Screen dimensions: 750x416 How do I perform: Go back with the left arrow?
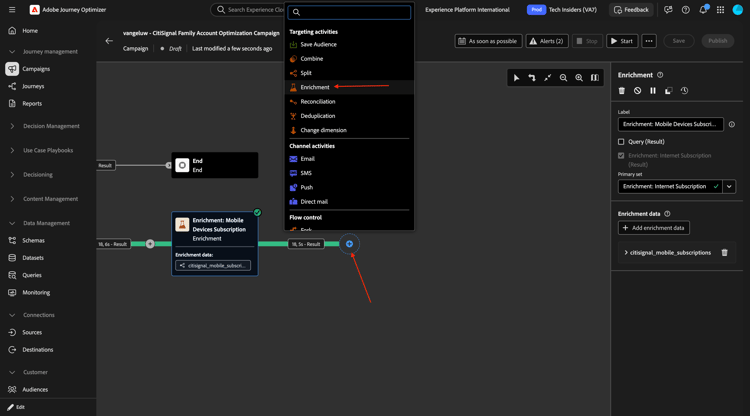(x=109, y=41)
